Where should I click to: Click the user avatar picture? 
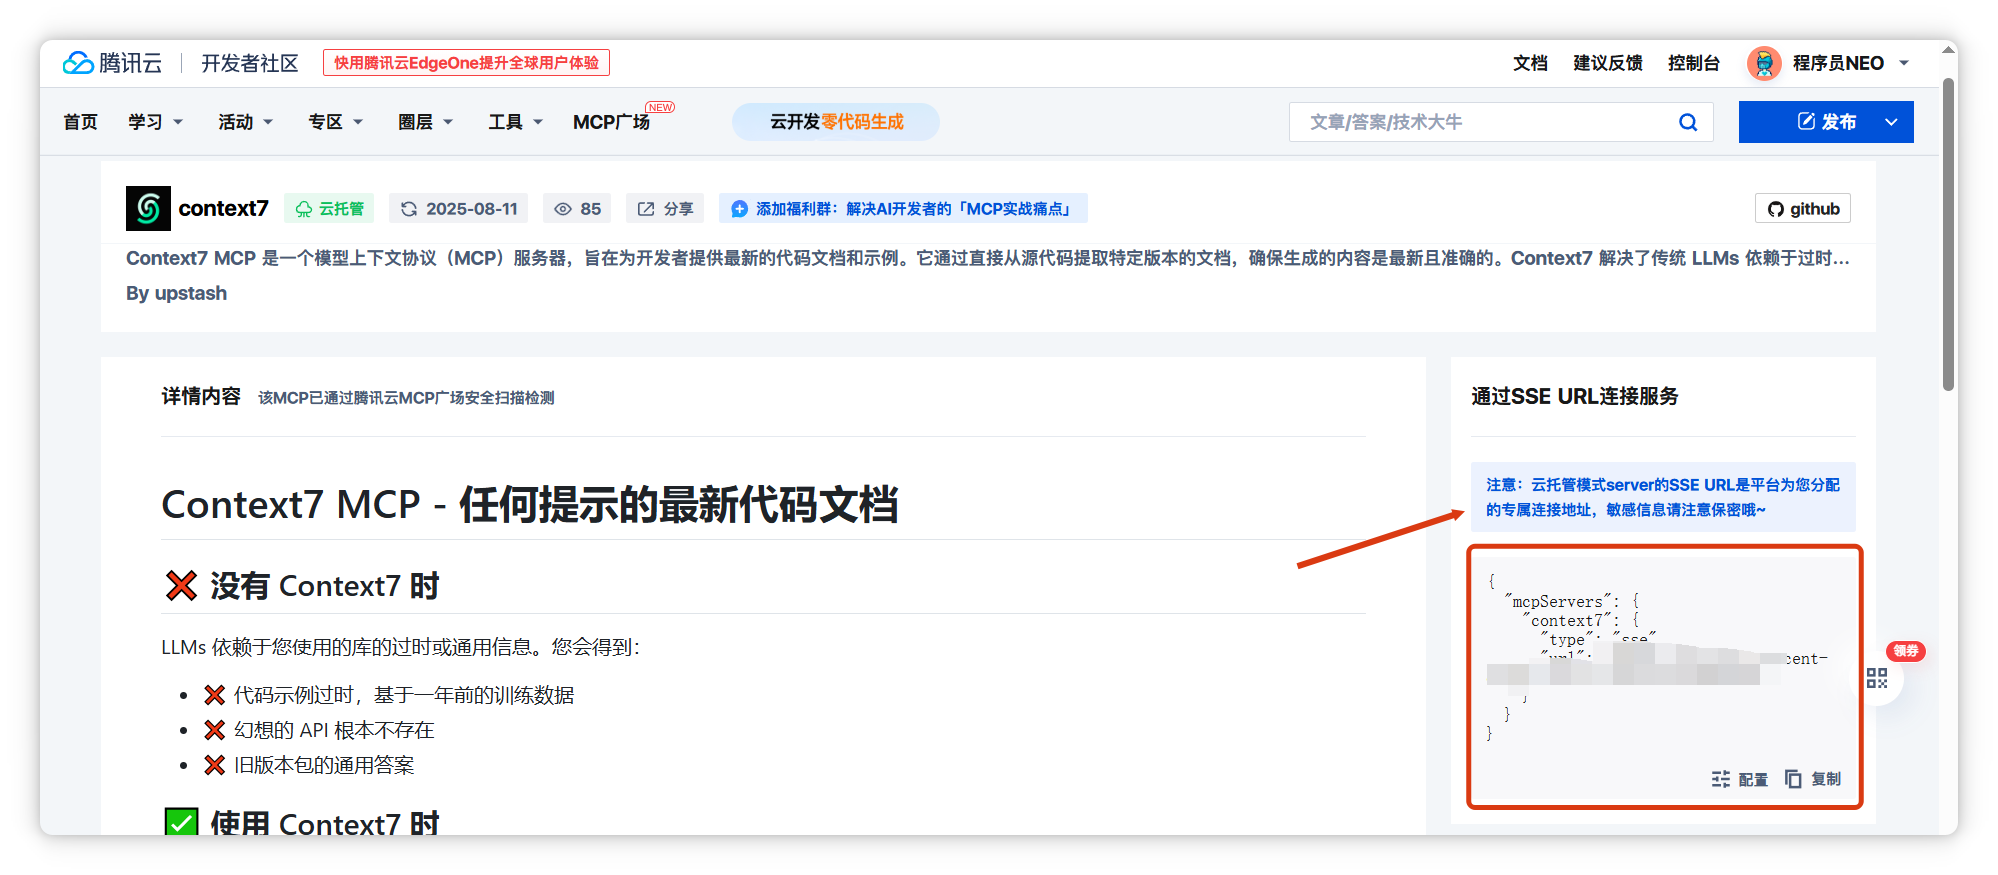coord(1764,63)
